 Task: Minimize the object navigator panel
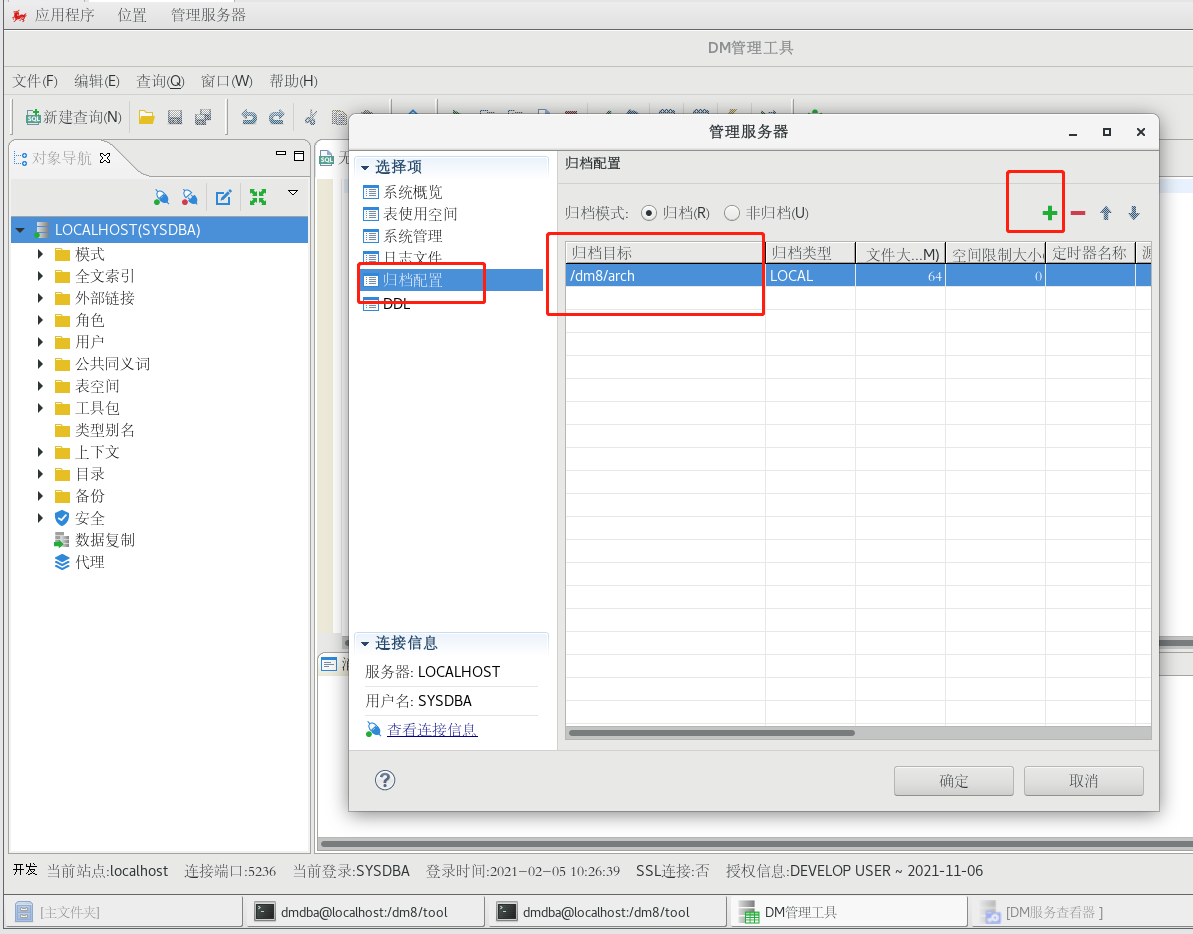click(281, 154)
